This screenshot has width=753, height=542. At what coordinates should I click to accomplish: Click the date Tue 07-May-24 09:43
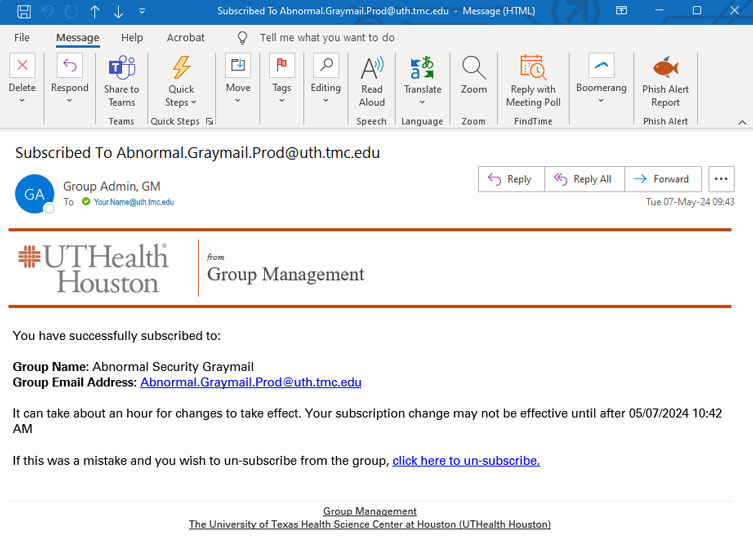coord(690,202)
